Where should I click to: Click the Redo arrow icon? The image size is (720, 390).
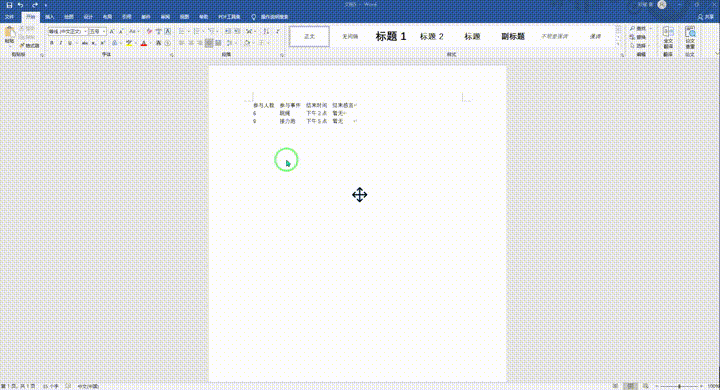click(x=35, y=5)
